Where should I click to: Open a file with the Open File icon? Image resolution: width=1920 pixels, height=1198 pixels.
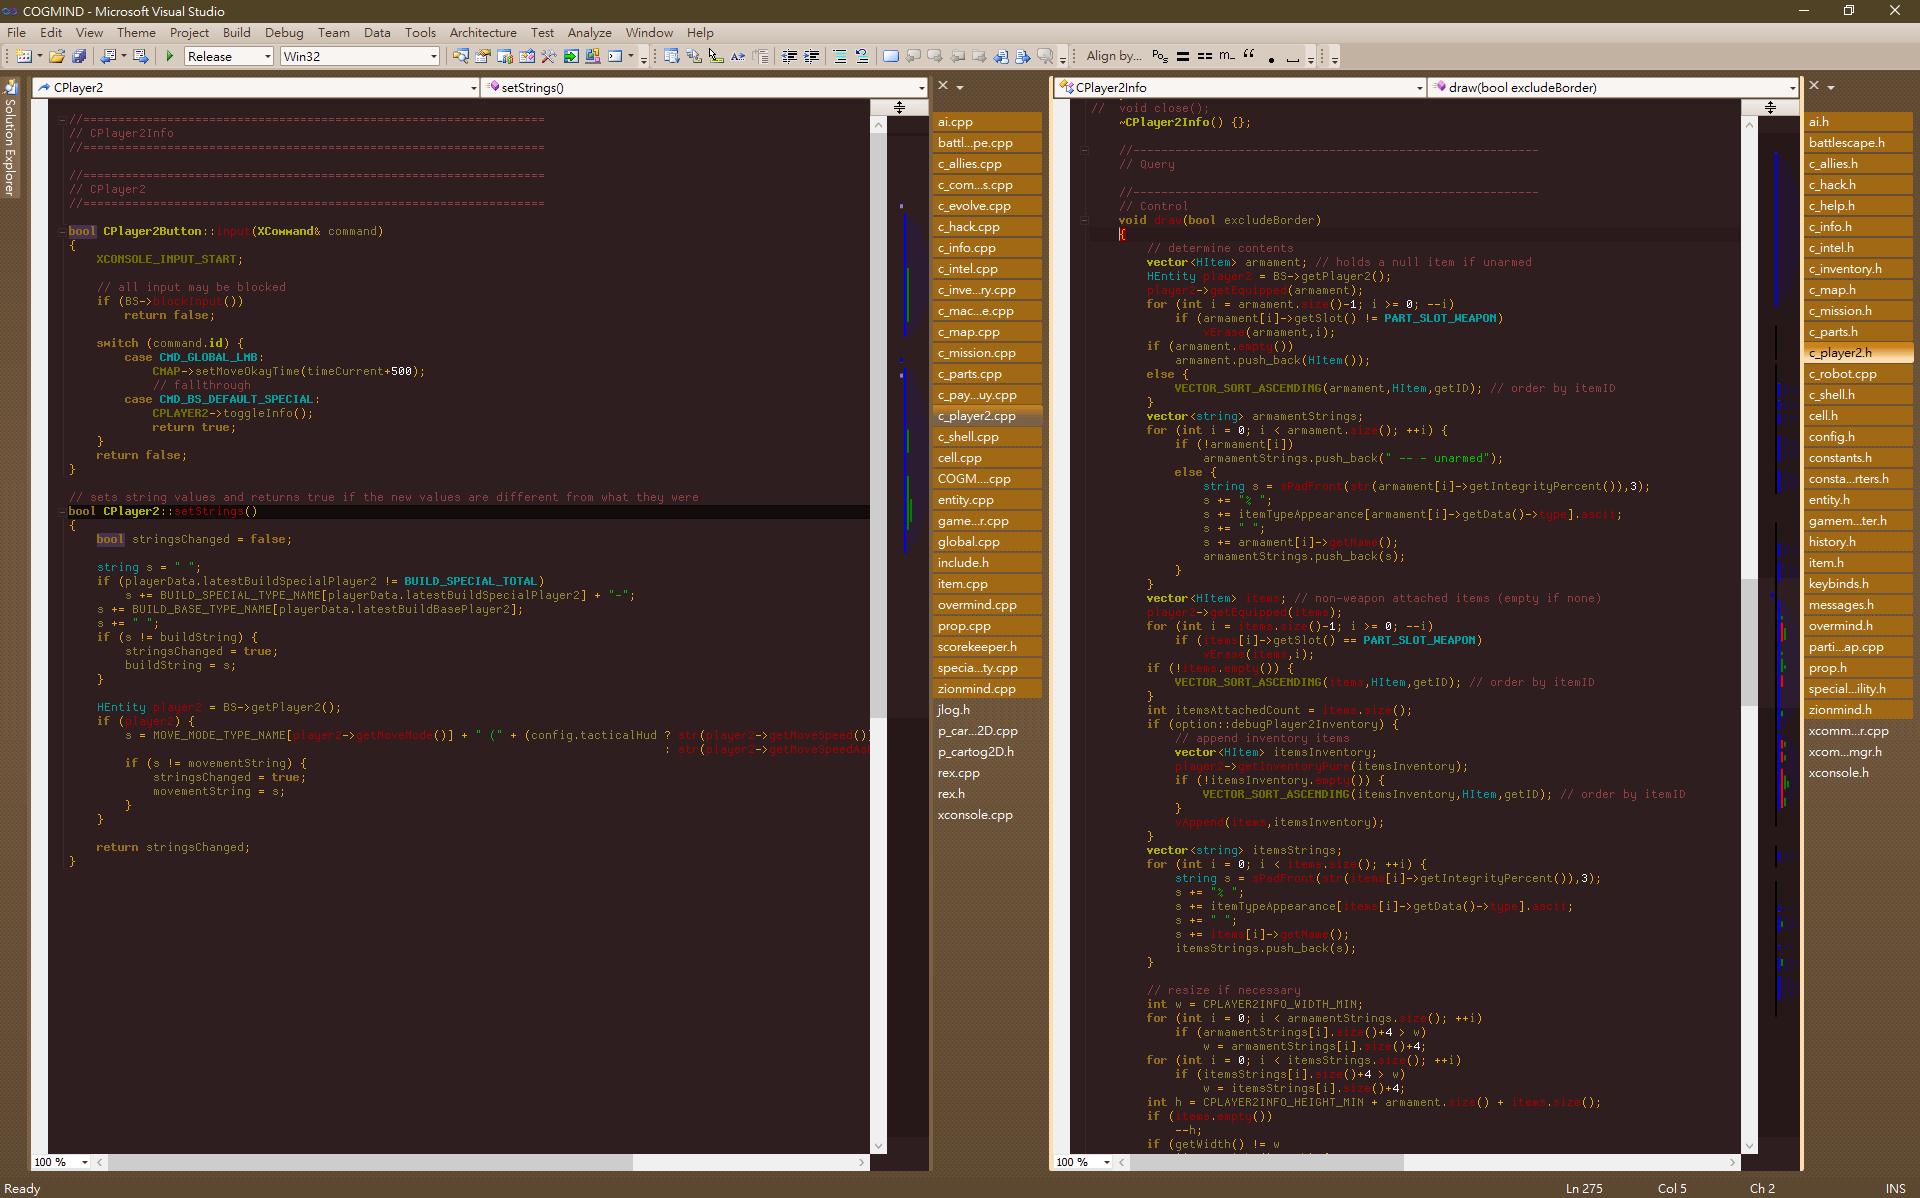click(58, 56)
